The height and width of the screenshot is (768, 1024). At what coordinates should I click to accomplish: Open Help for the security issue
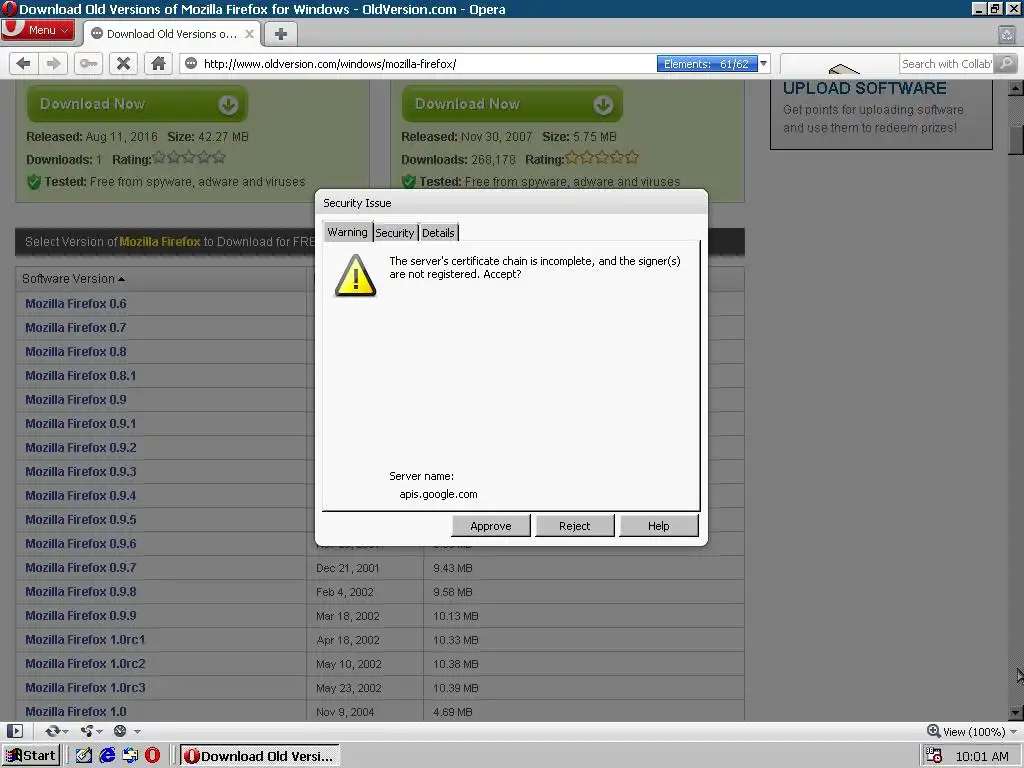(x=658, y=526)
